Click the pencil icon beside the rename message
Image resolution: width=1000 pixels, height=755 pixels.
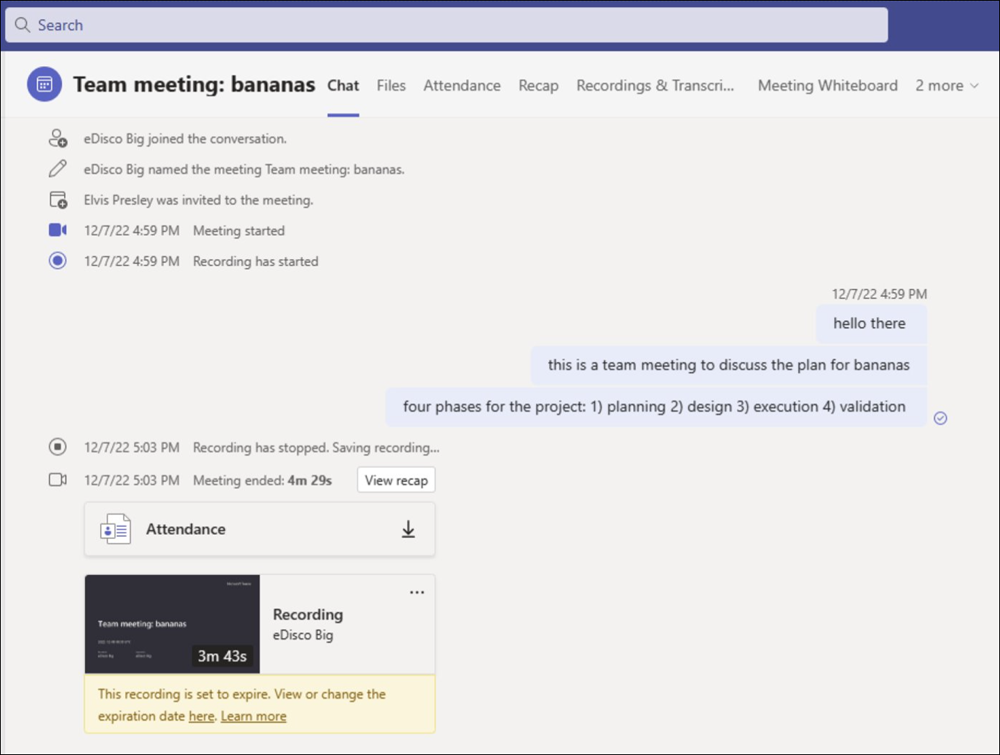point(57,170)
